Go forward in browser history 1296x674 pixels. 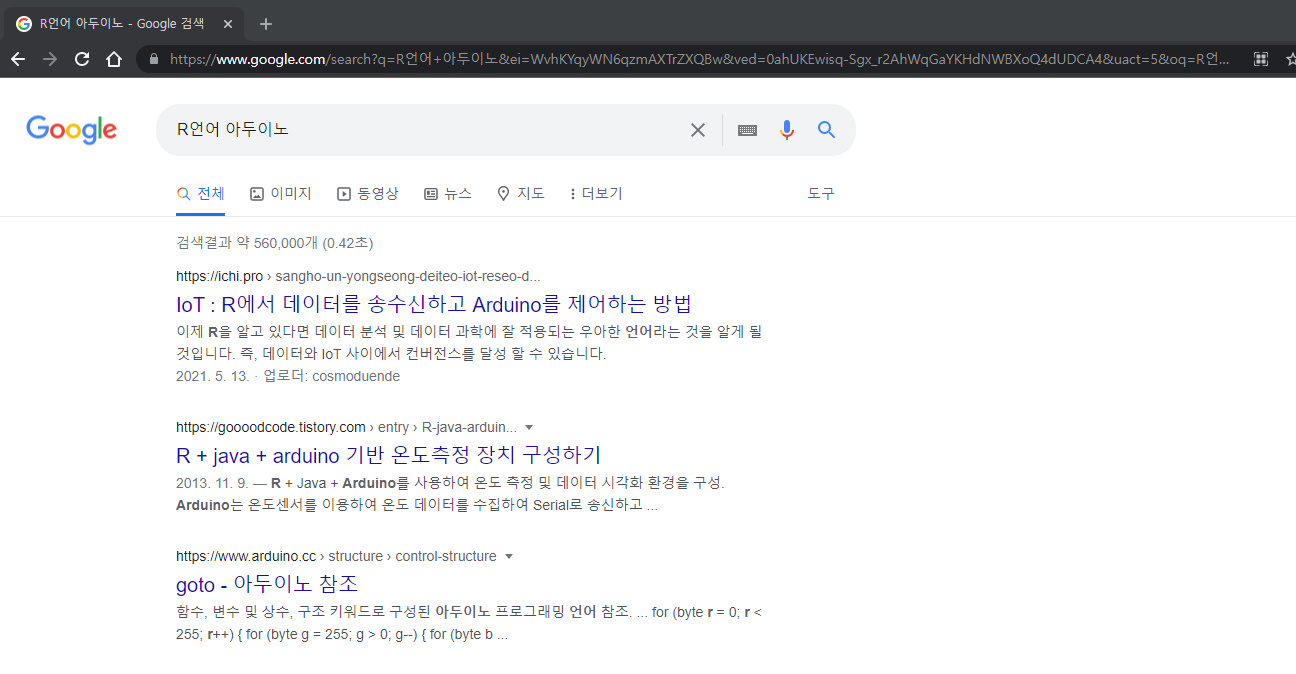coord(50,59)
